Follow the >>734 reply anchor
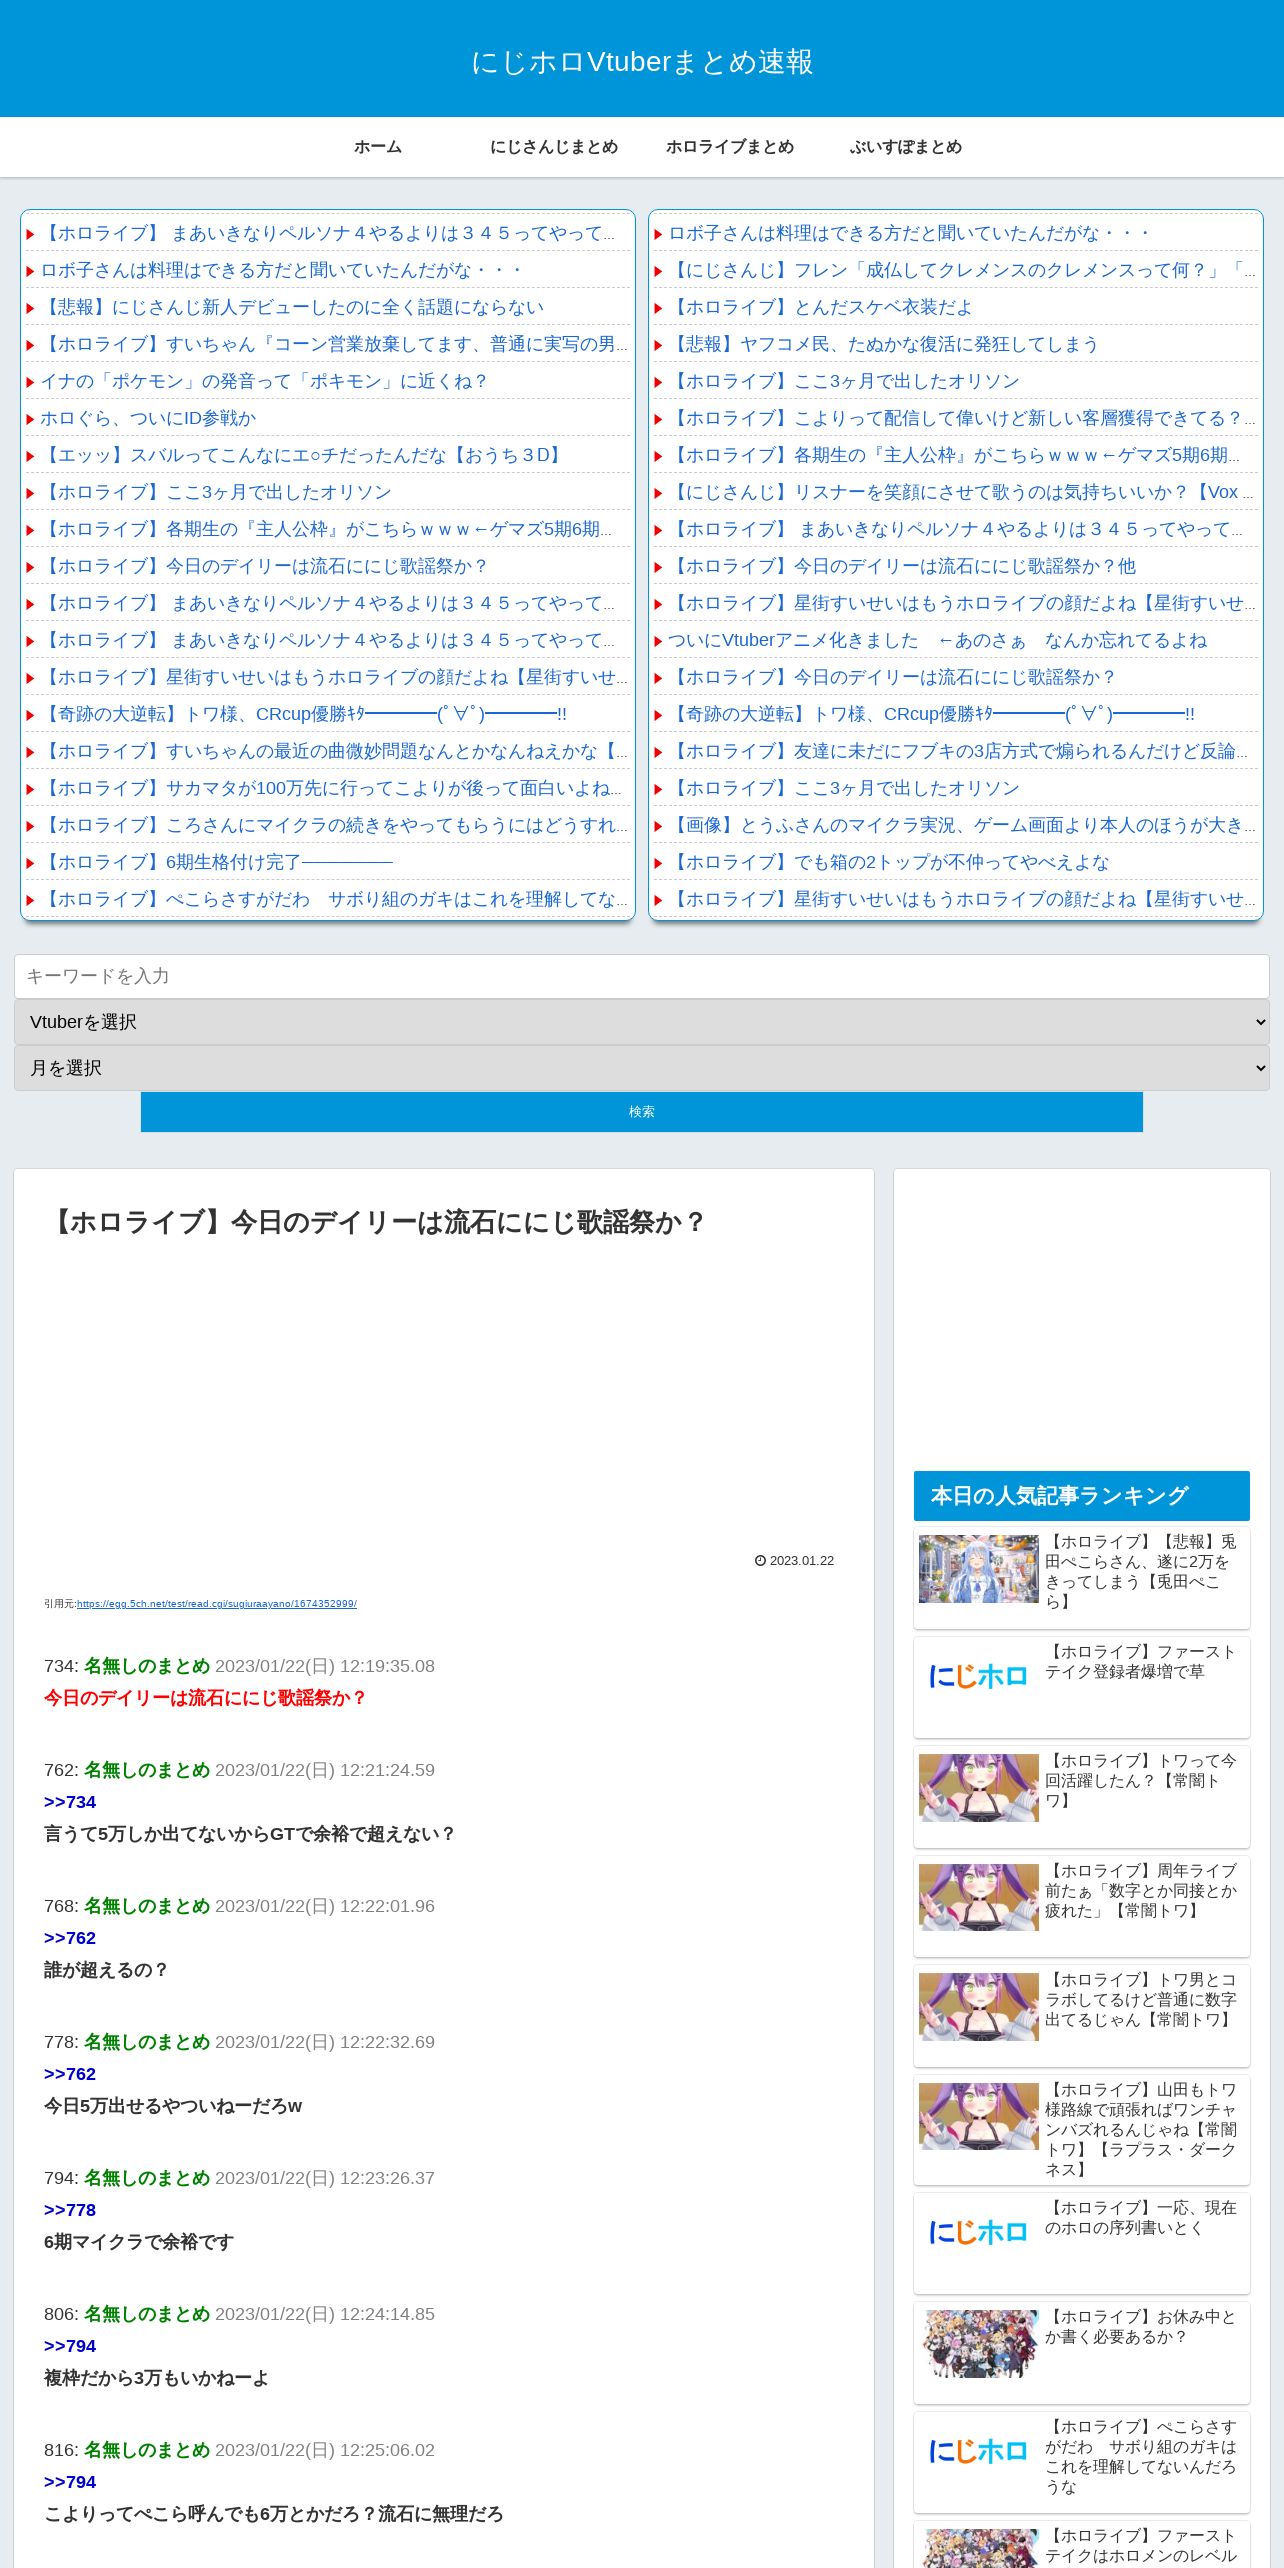The image size is (1284, 2568). (70, 1802)
